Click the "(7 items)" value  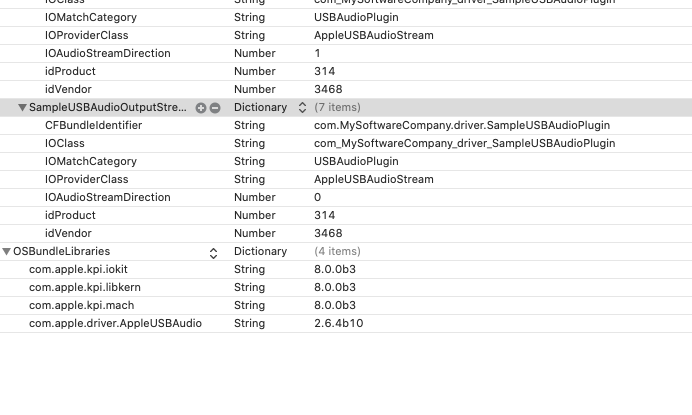coord(337,107)
